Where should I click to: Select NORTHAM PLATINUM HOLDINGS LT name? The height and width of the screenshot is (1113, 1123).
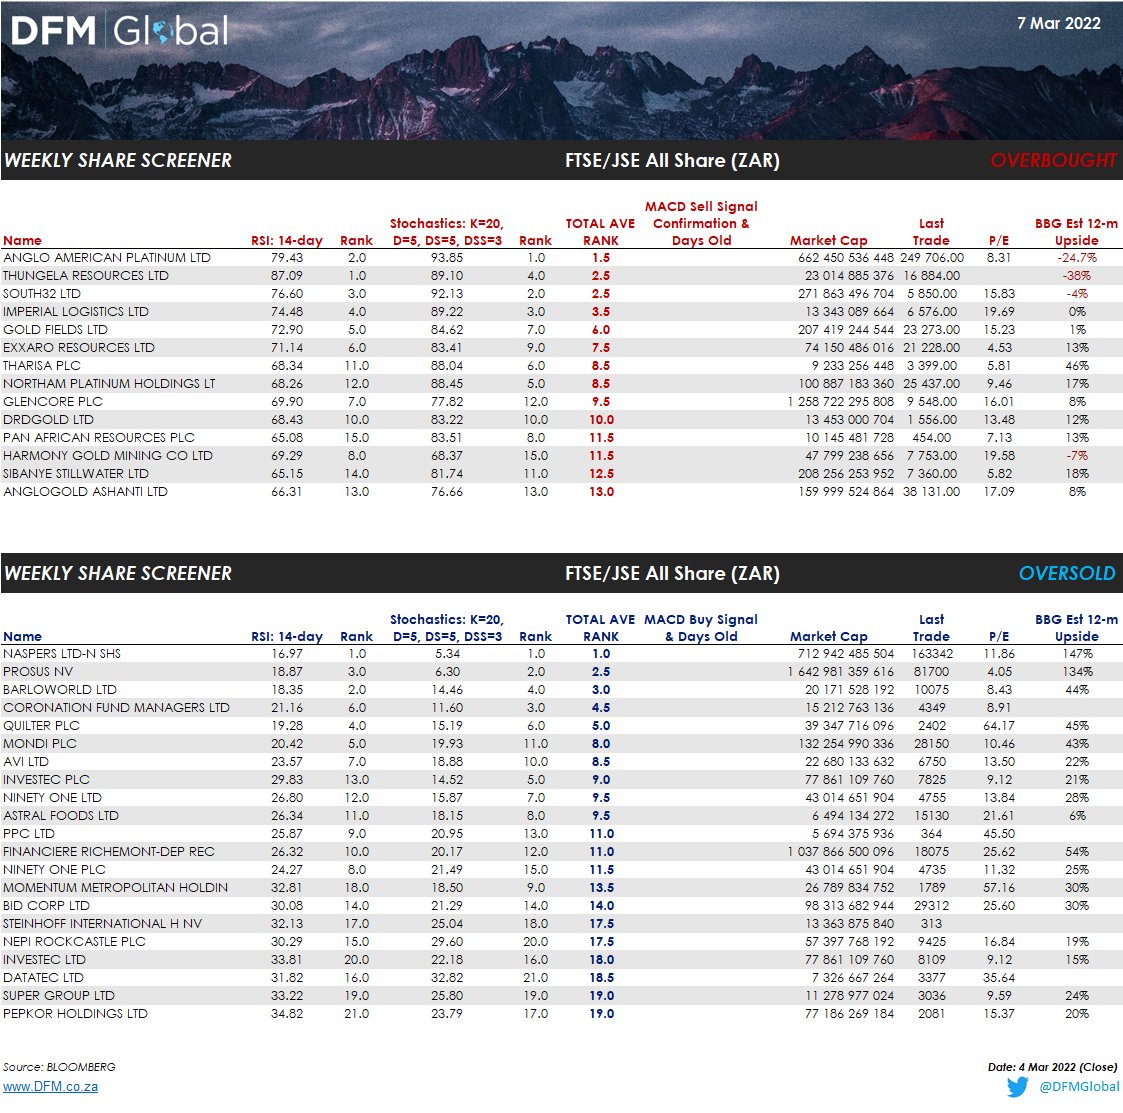point(109,383)
